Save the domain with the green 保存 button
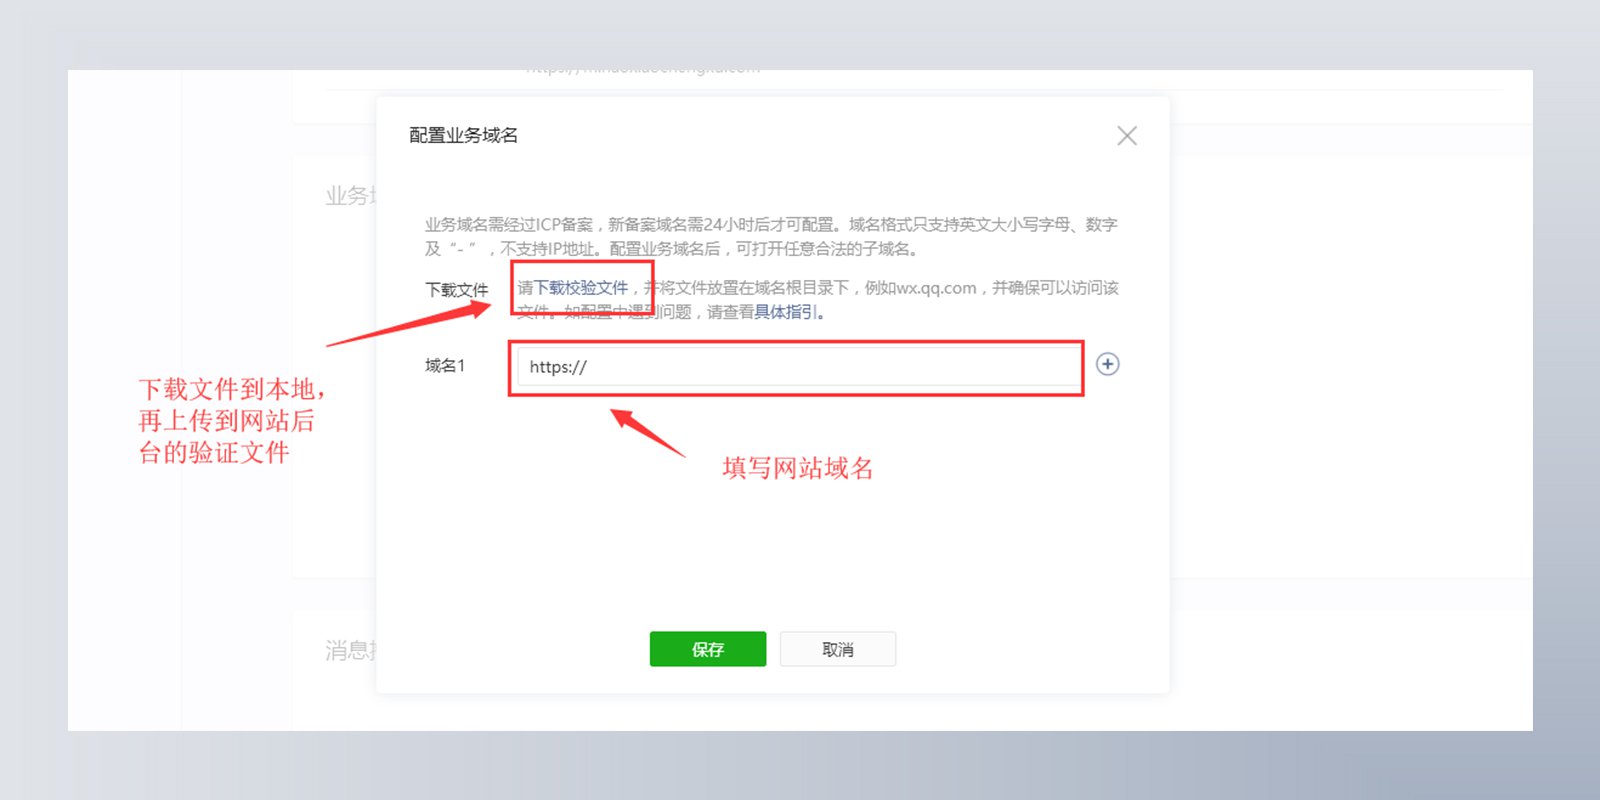The width and height of the screenshot is (1600, 800). click(x=708, y=649)
